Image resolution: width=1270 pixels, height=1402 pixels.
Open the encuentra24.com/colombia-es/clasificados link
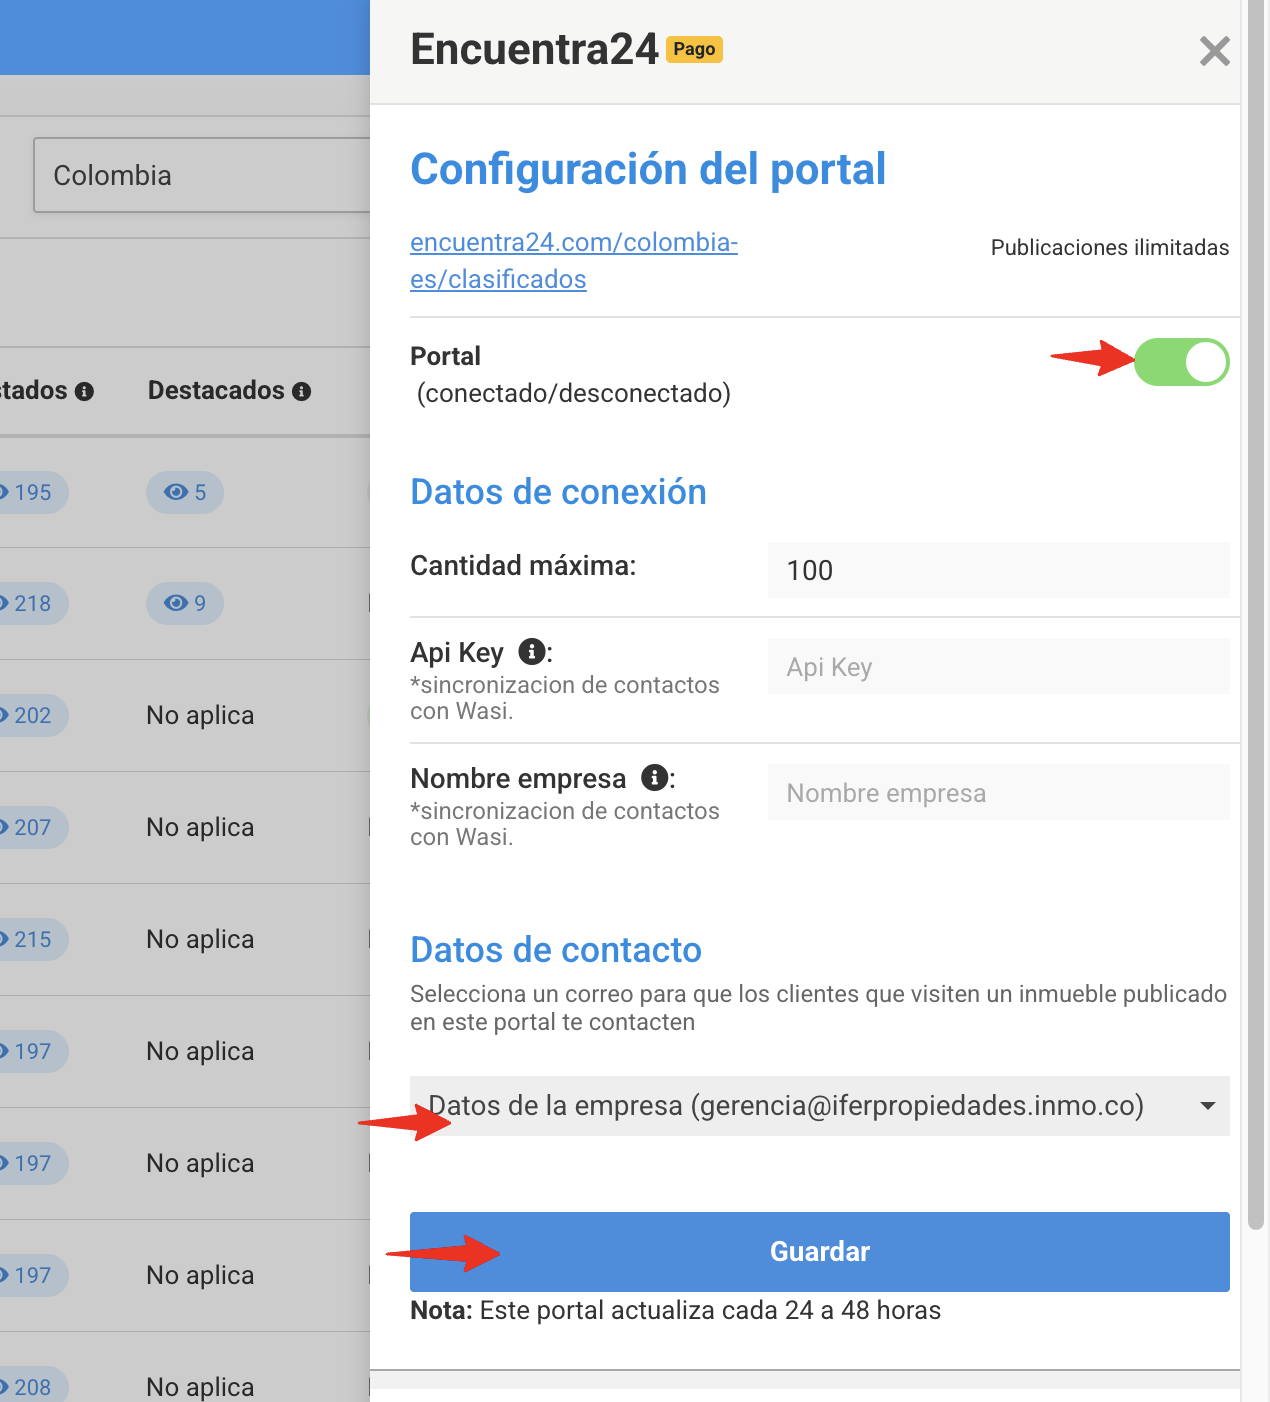click(574, 261)
